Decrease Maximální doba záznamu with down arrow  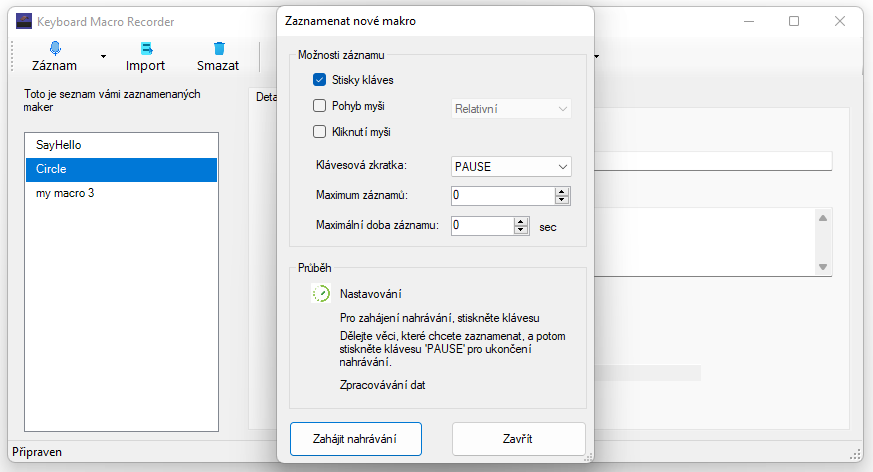520,231
